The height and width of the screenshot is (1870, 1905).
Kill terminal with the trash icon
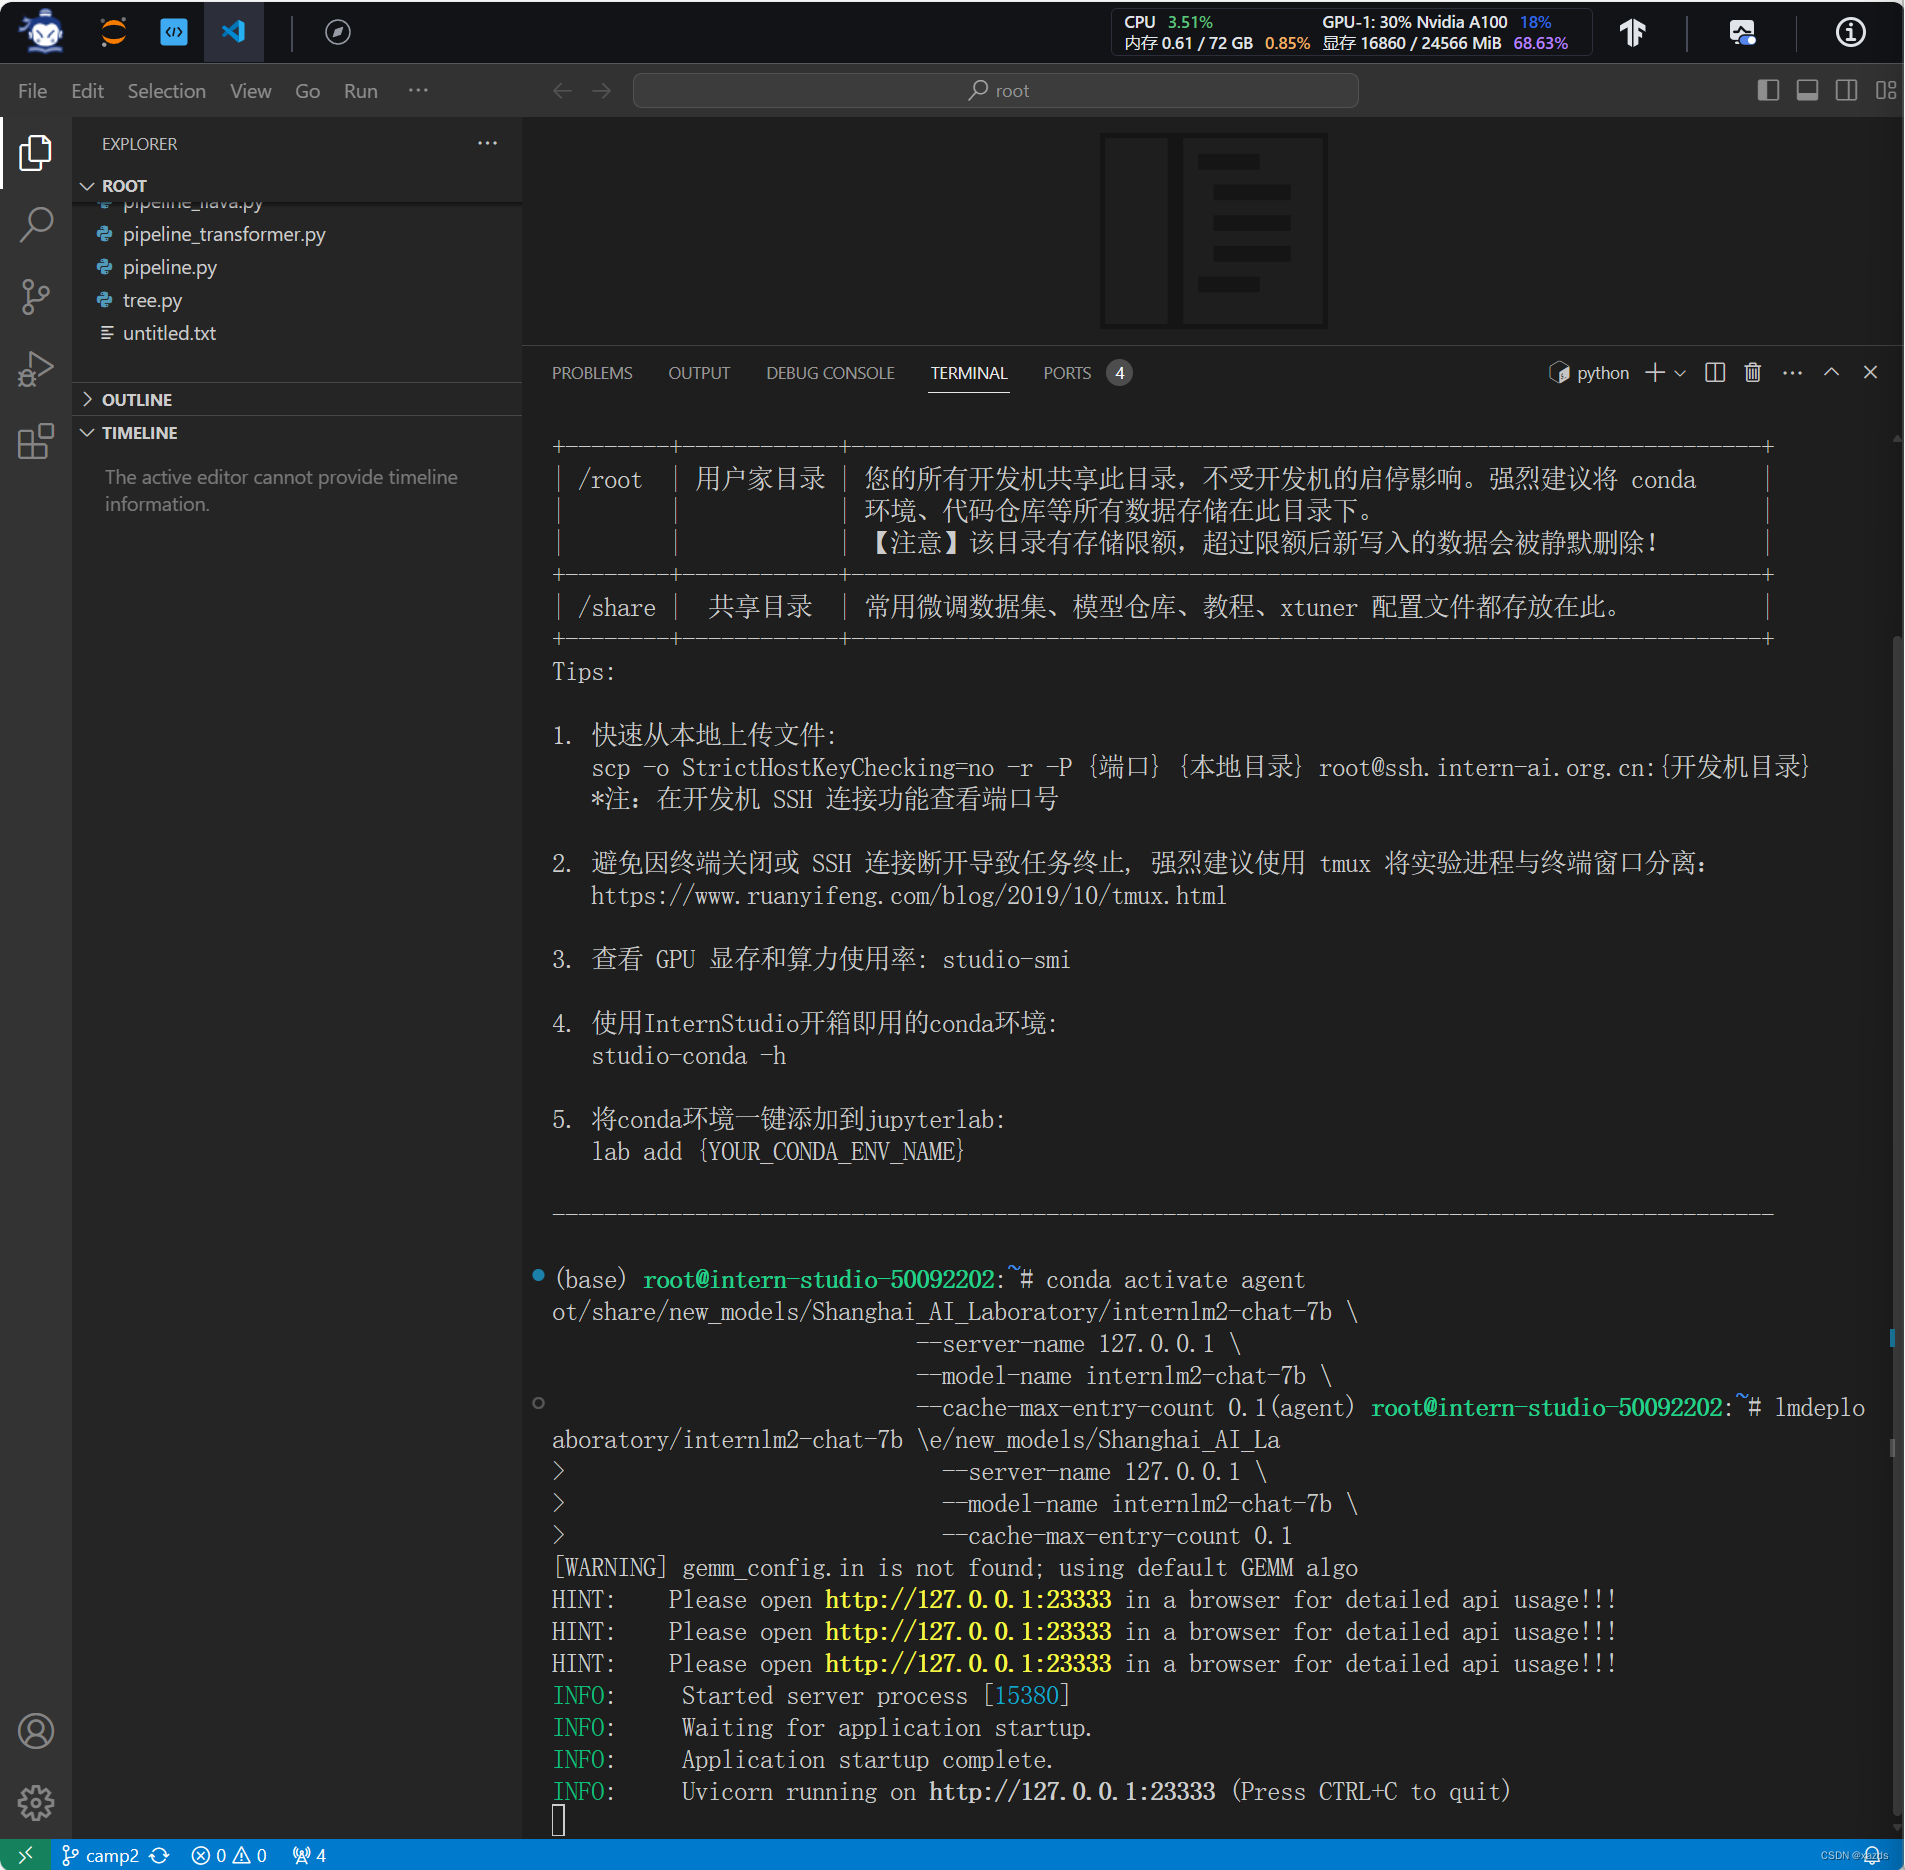click(1752, 373)
